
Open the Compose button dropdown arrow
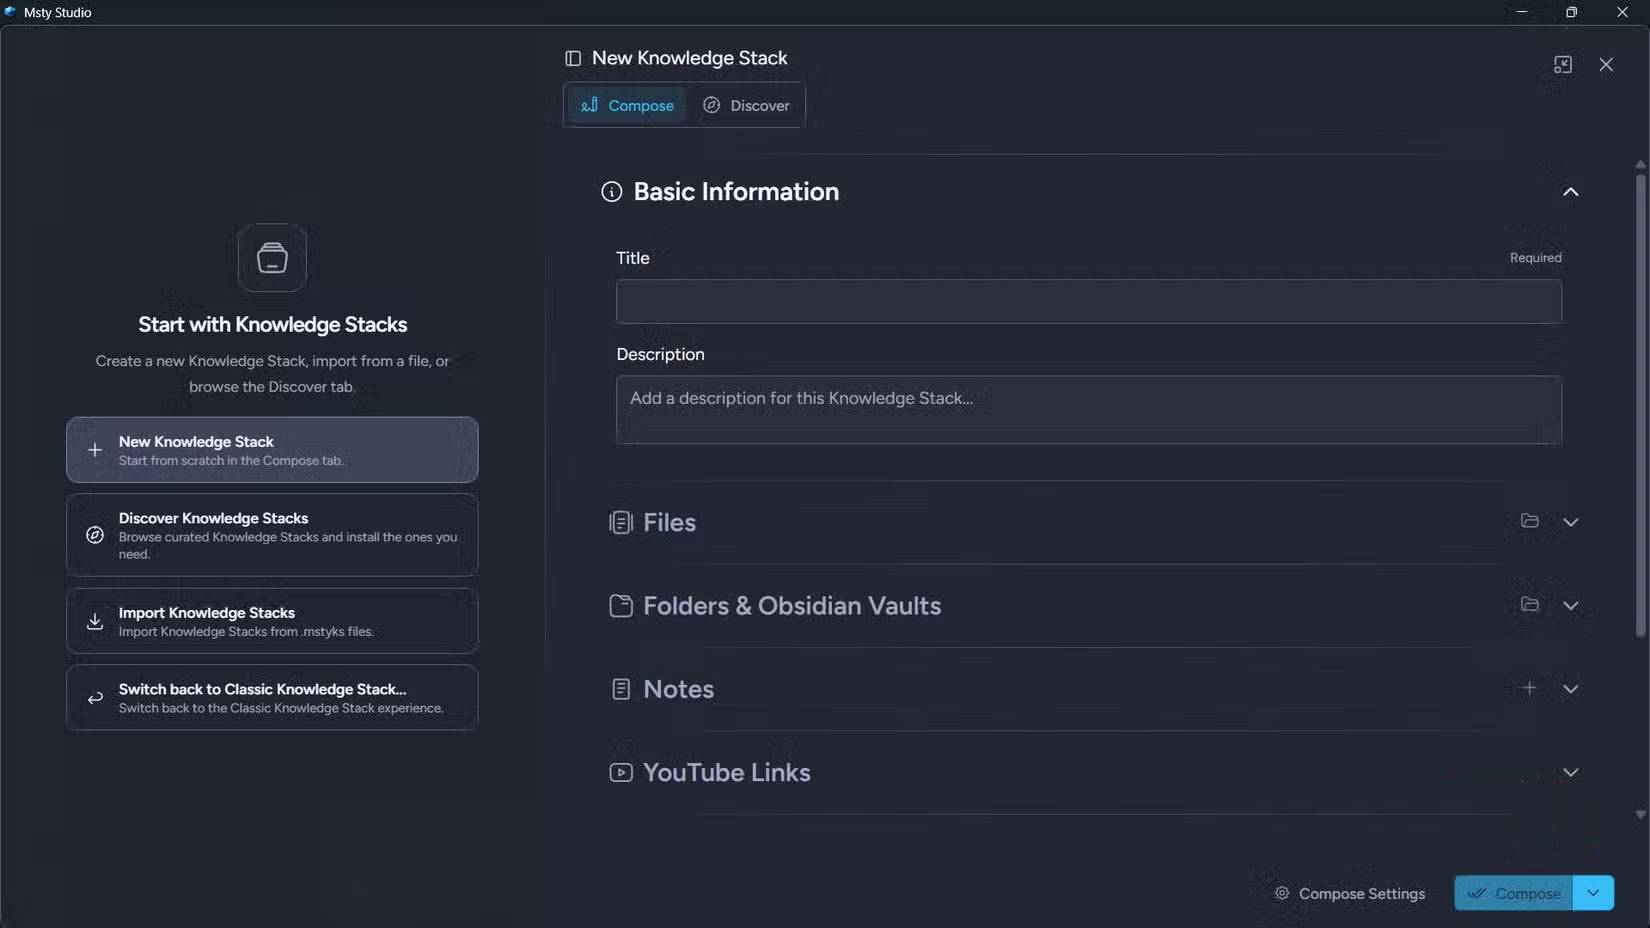(1593, 893)
